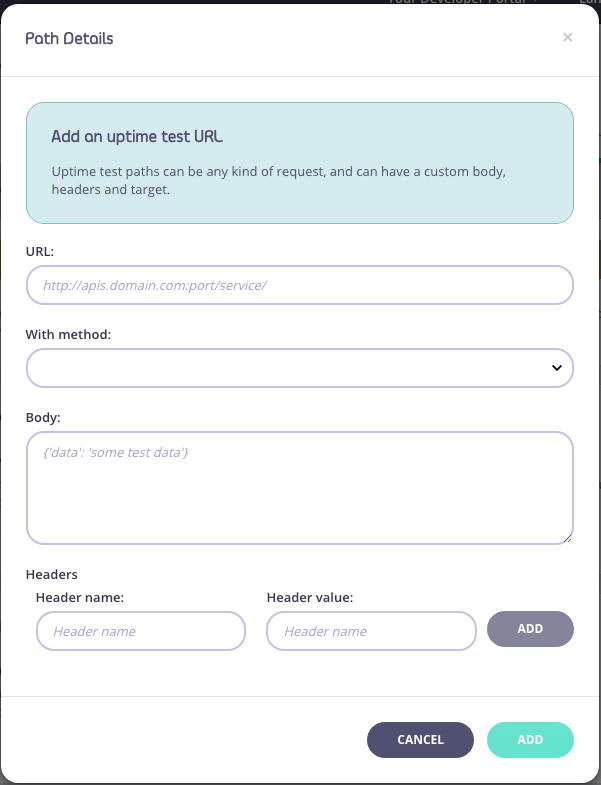The width and height of the screenshot is (601, 785).
Task: Click the Header name input
Action: pyautogui.click(x=141, y=631)
